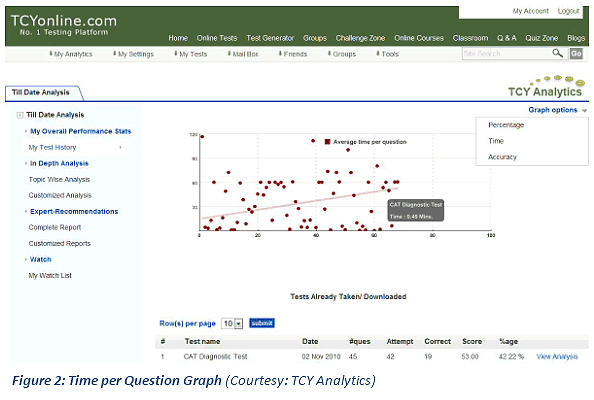
Task: Open Test Generator menu item
Action: click(x=270, y=38)
